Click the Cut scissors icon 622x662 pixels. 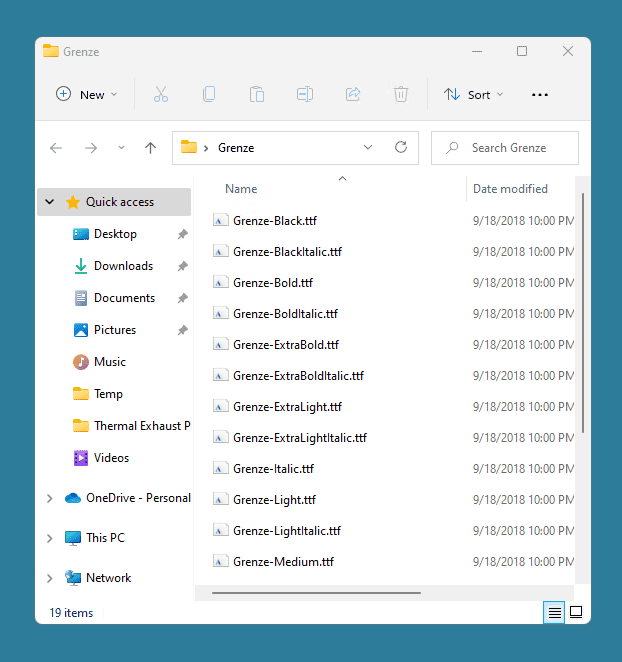pos(161,94)
